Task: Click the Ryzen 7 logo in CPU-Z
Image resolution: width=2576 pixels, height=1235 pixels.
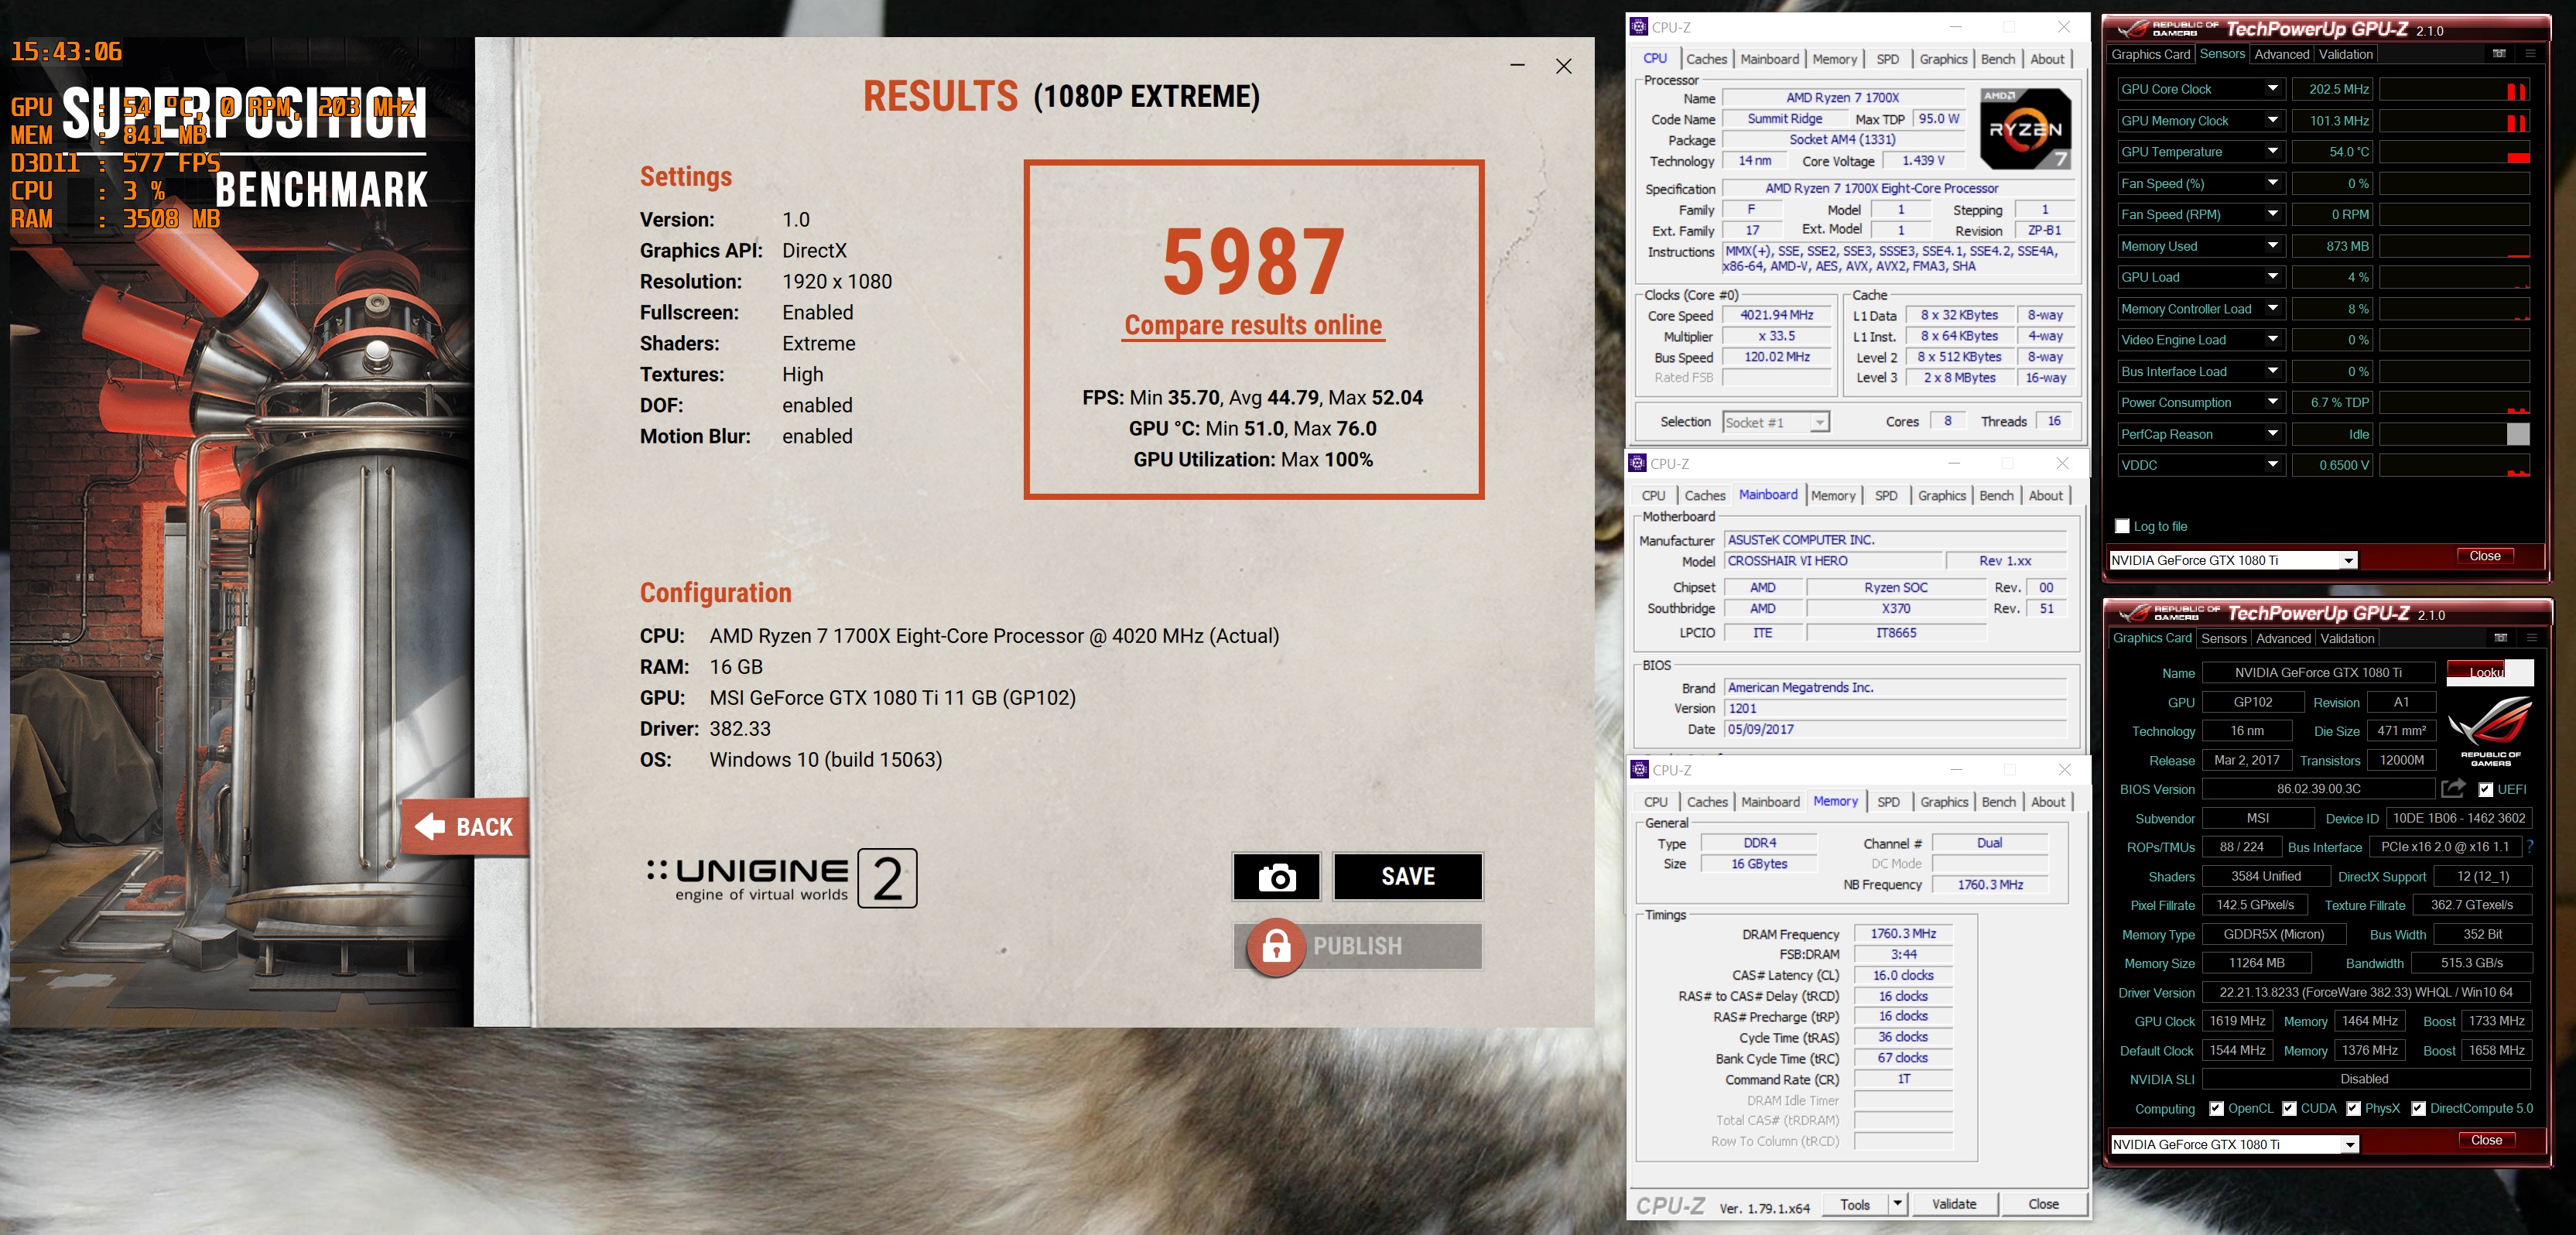Action: [2025, 128]
